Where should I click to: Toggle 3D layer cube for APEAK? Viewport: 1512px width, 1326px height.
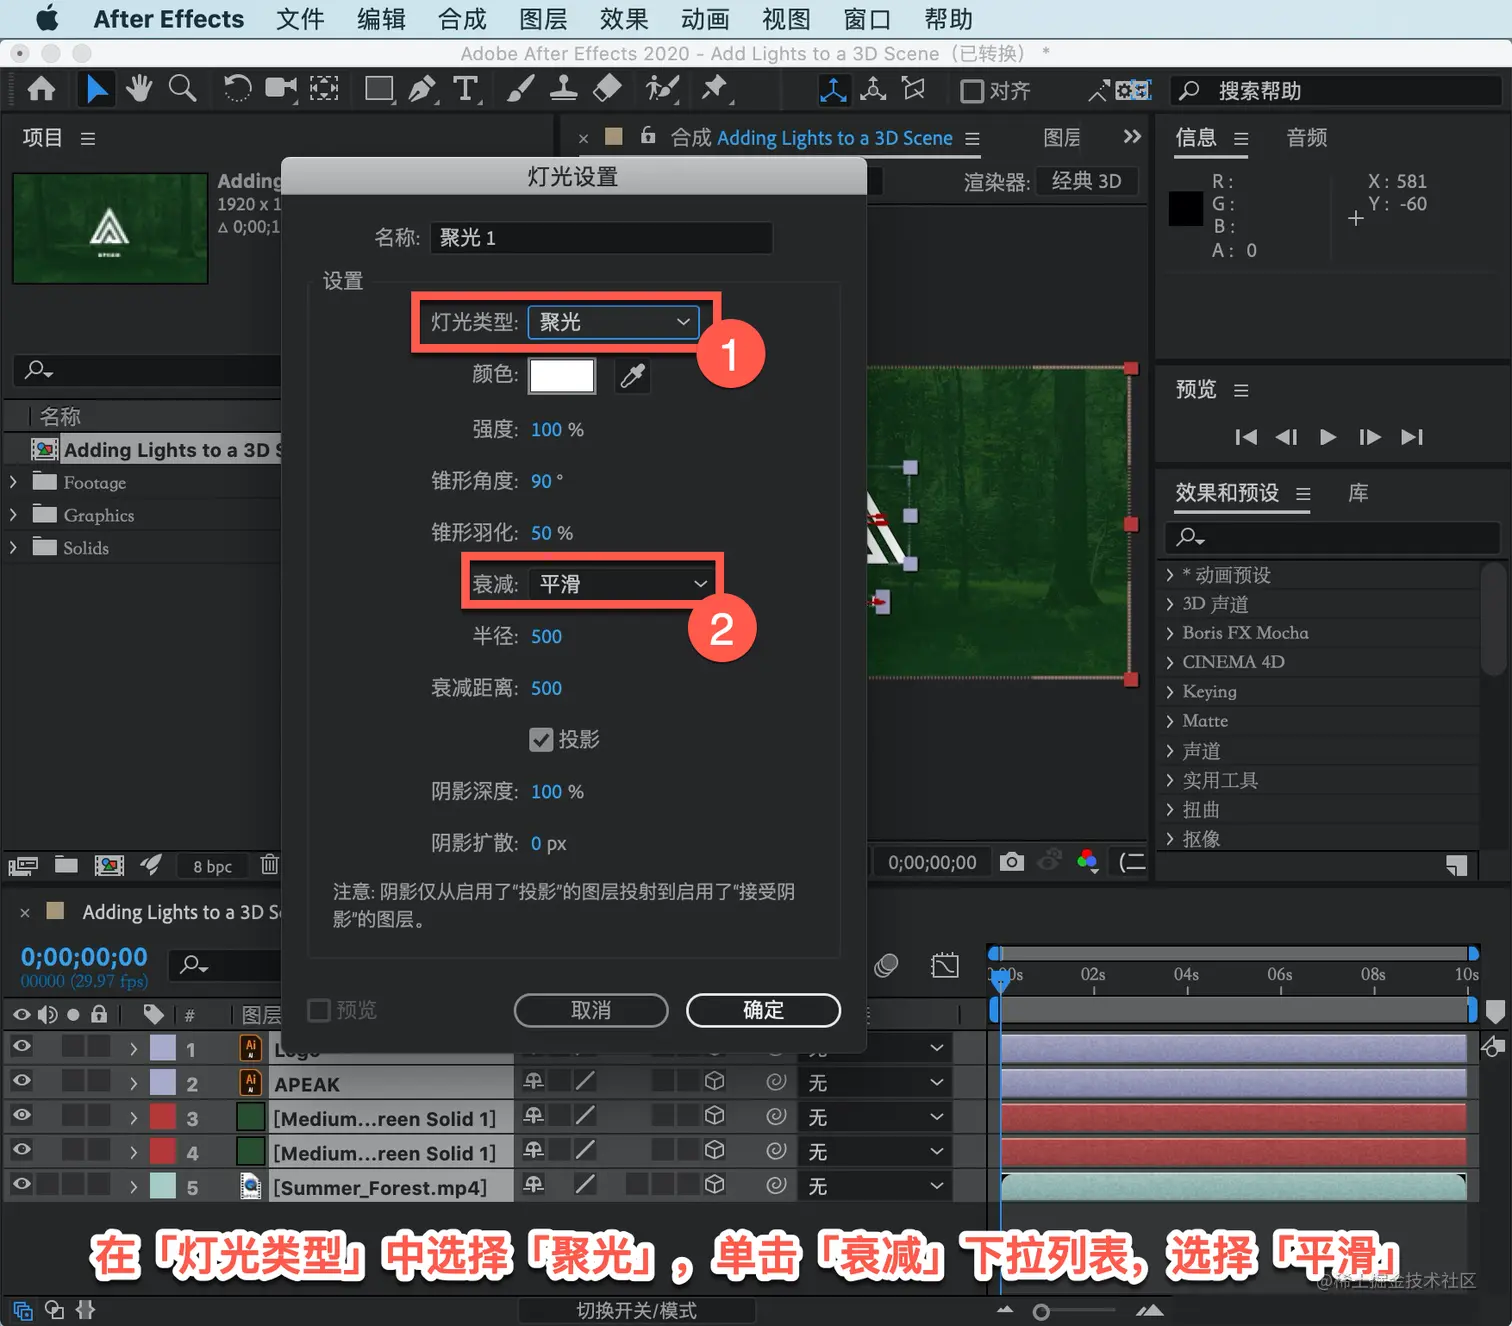pos(714,1081)
